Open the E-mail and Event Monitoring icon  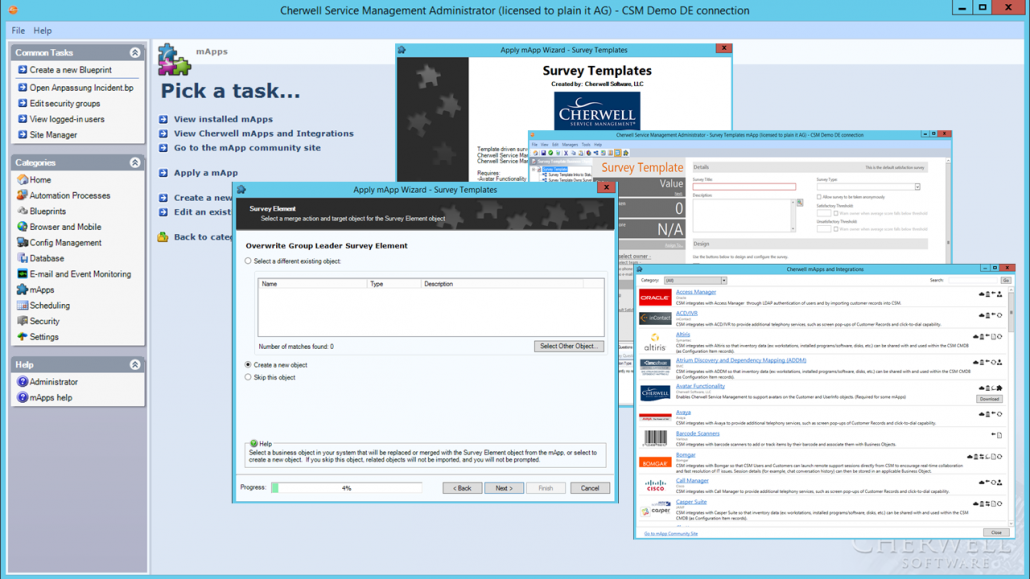click(x=22, y=274)
